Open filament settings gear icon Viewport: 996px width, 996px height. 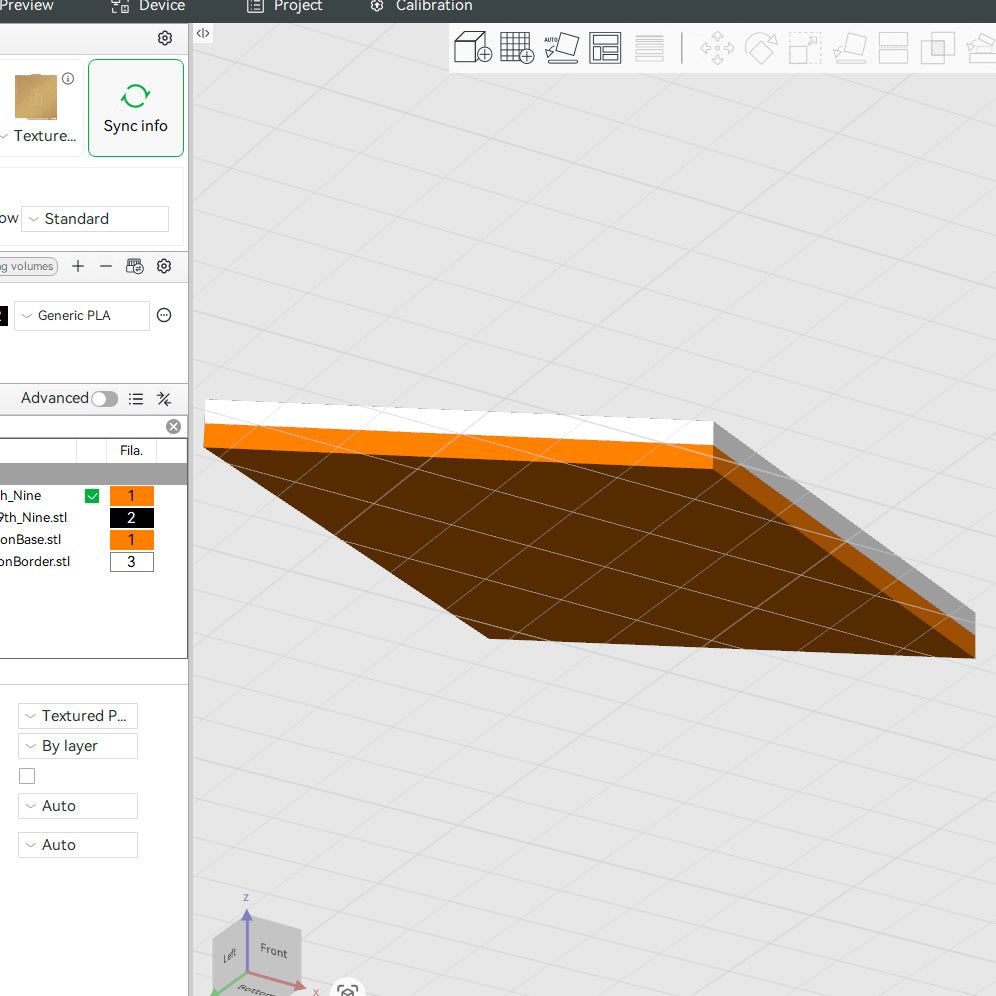(x=164, y=266)
